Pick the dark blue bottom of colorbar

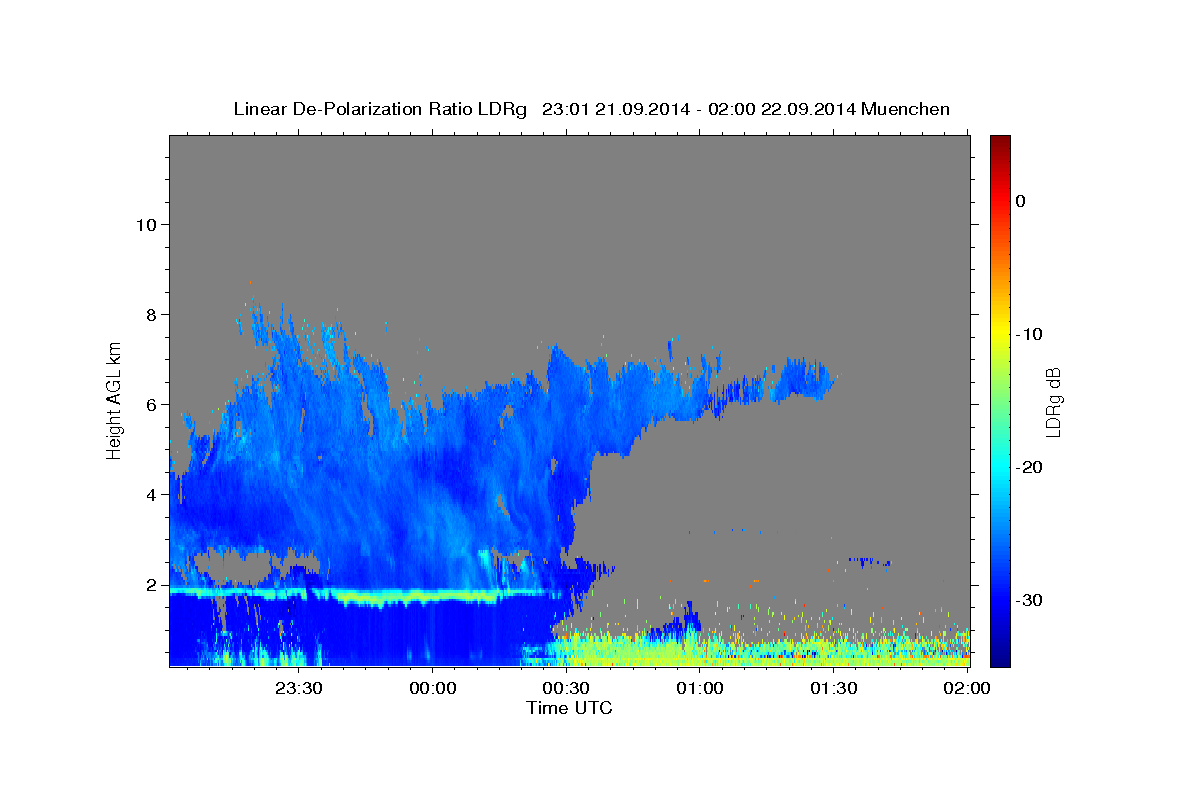1000,657
